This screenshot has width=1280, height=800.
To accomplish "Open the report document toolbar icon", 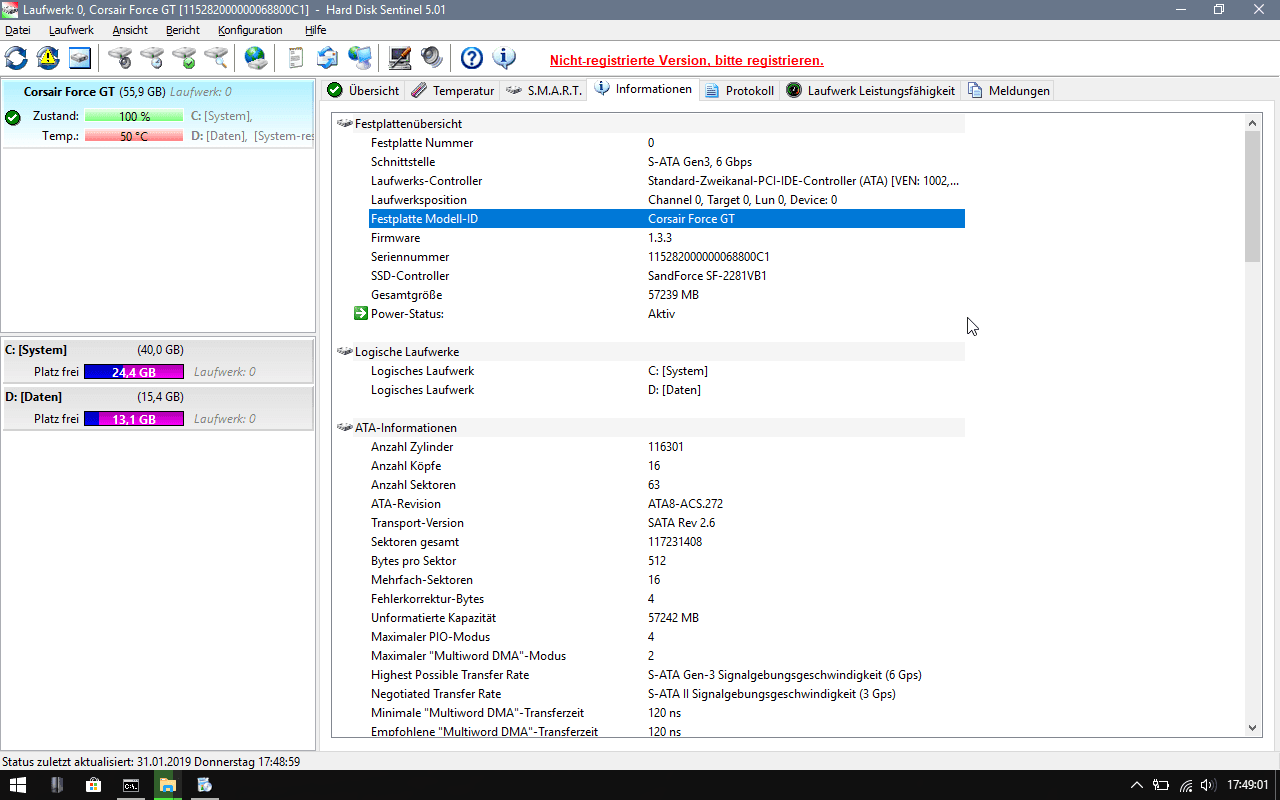I will (296, 58).
